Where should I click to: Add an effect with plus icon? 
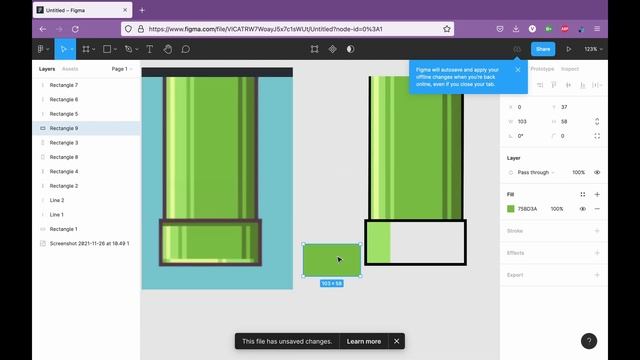point(597,253)
